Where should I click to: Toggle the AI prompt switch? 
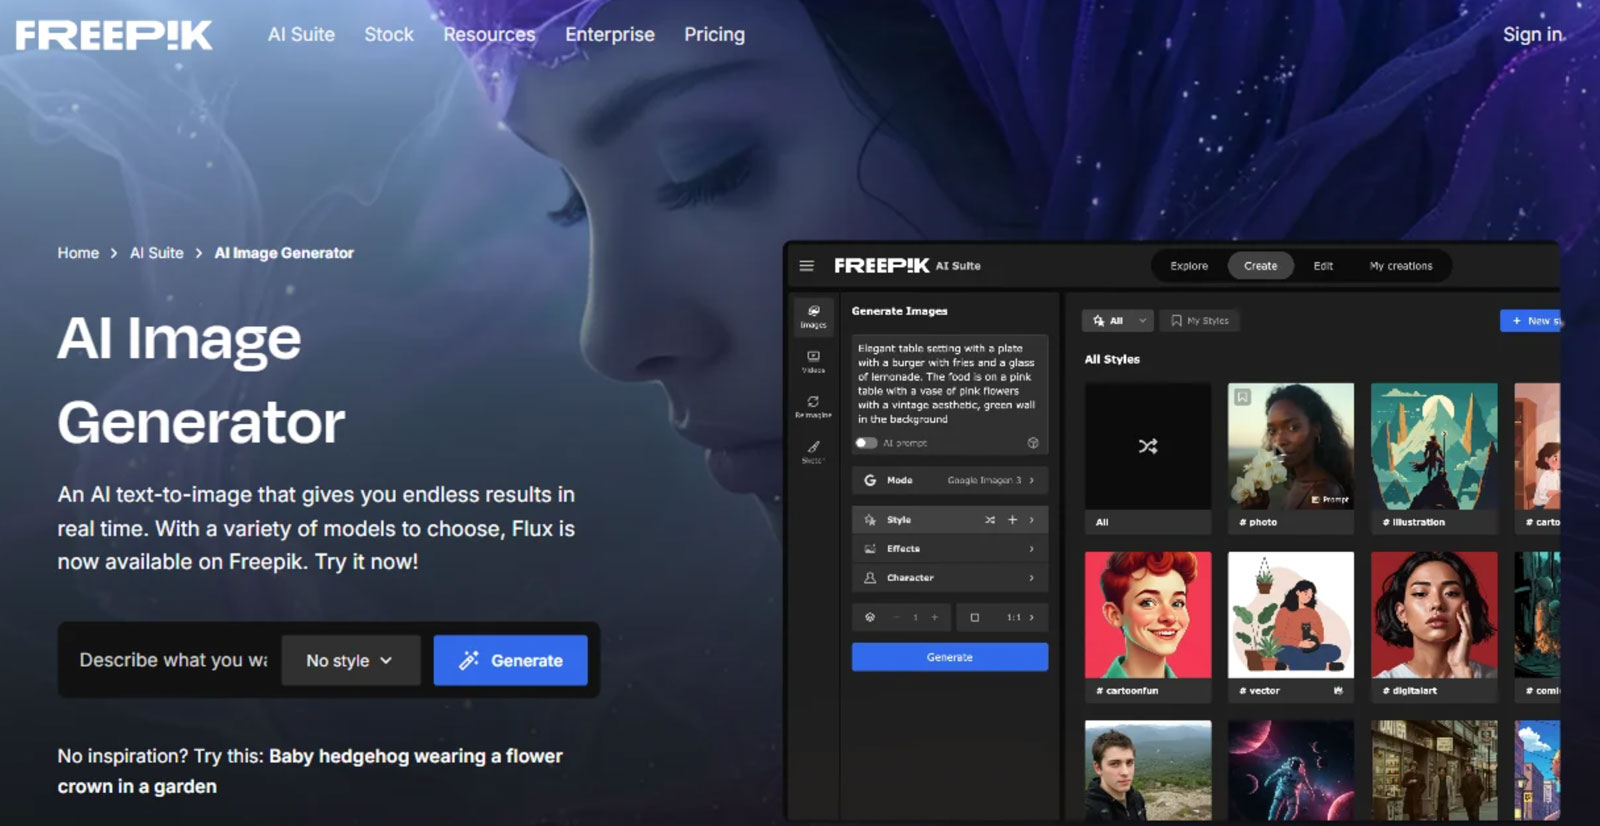[x=866, y=443]
